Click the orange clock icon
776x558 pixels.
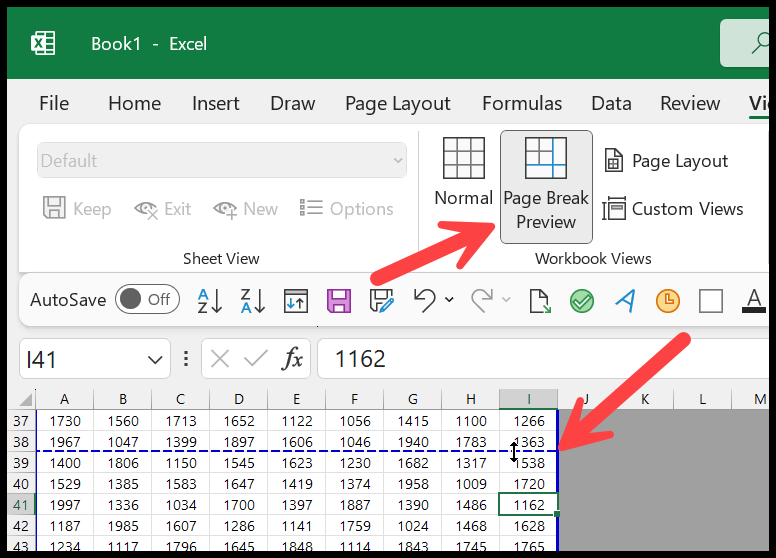coord(668,301)
